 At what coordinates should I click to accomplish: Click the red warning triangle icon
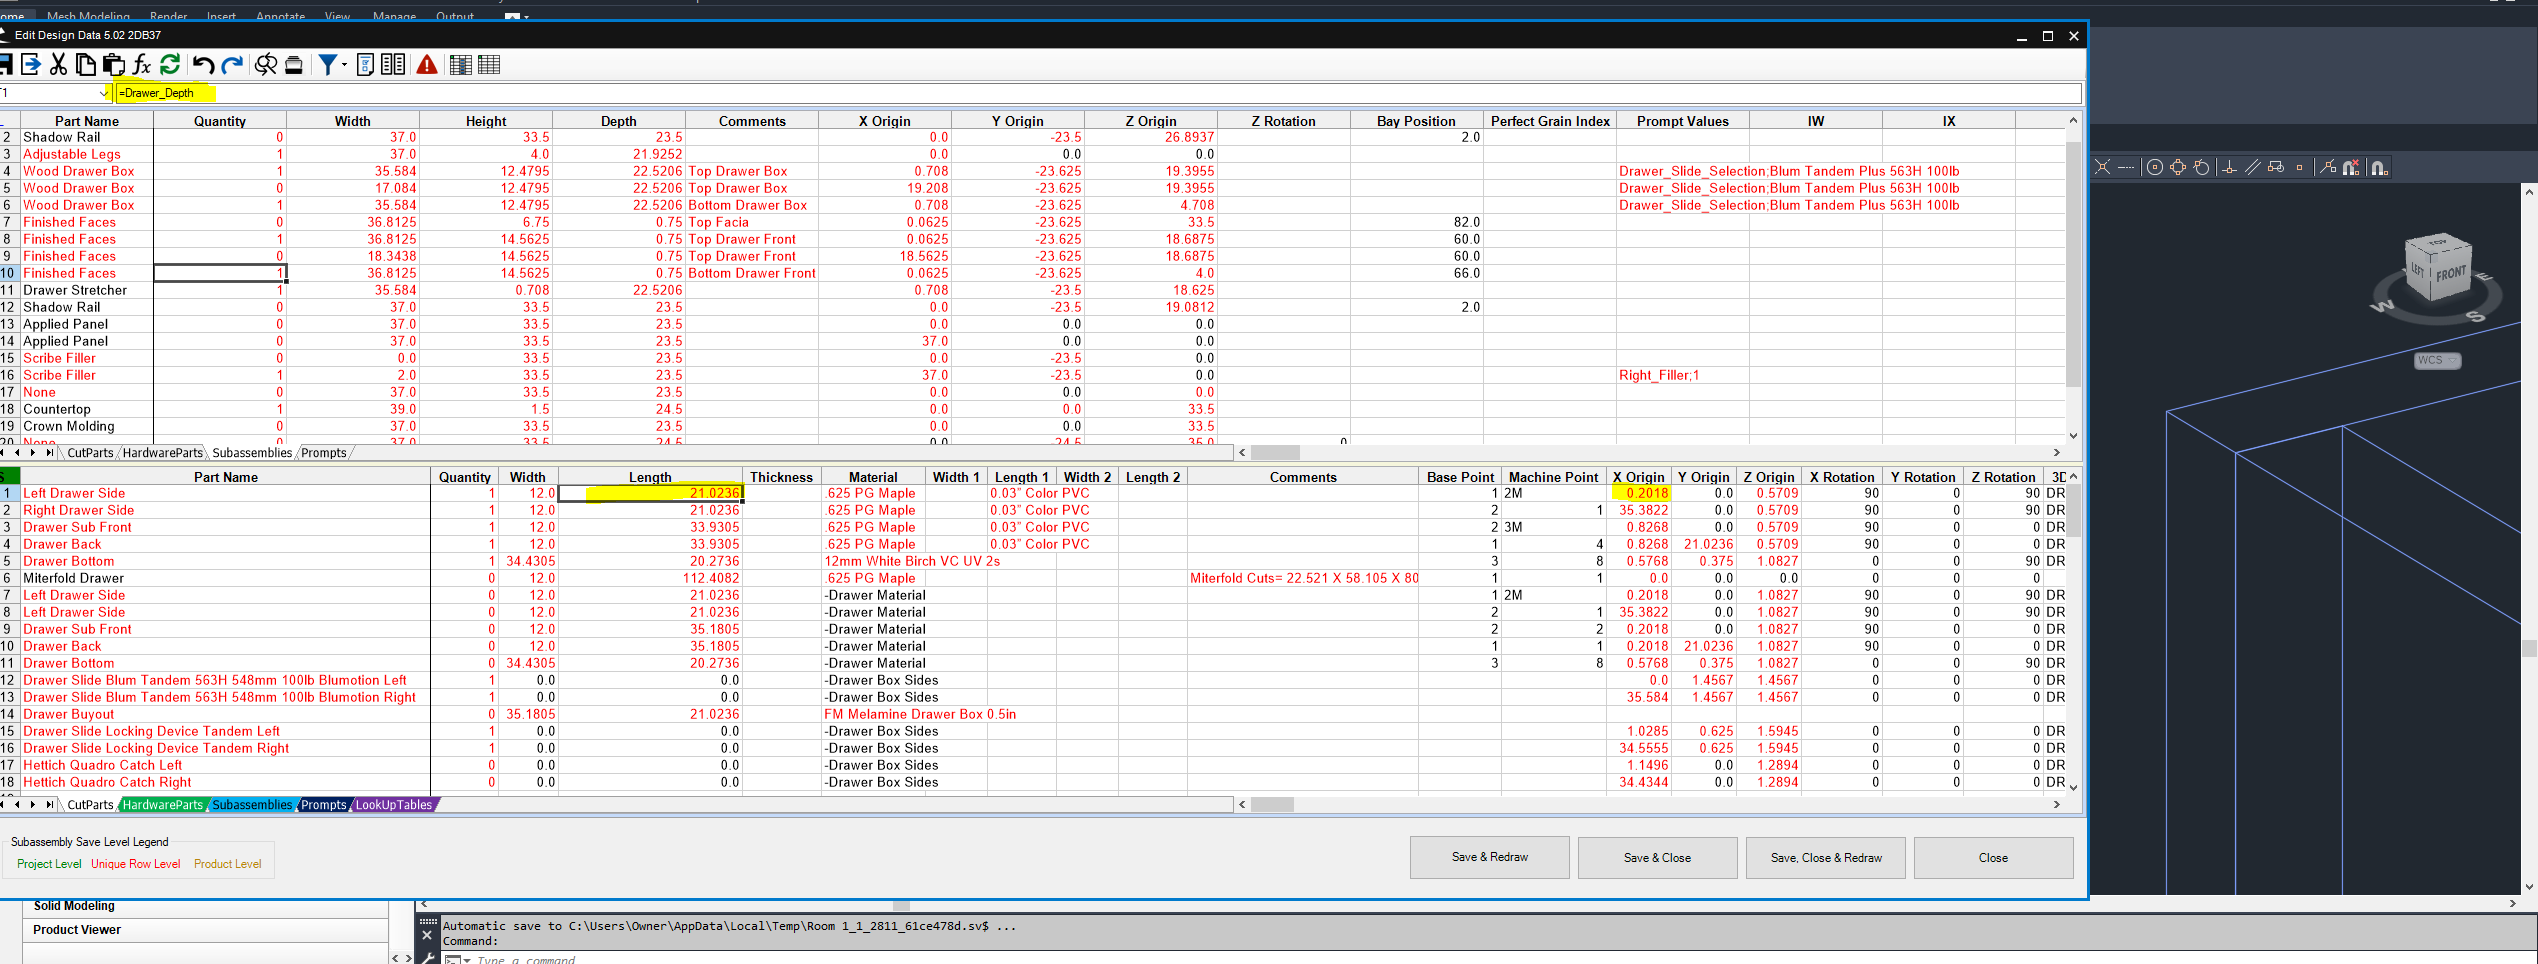point(427,65)
